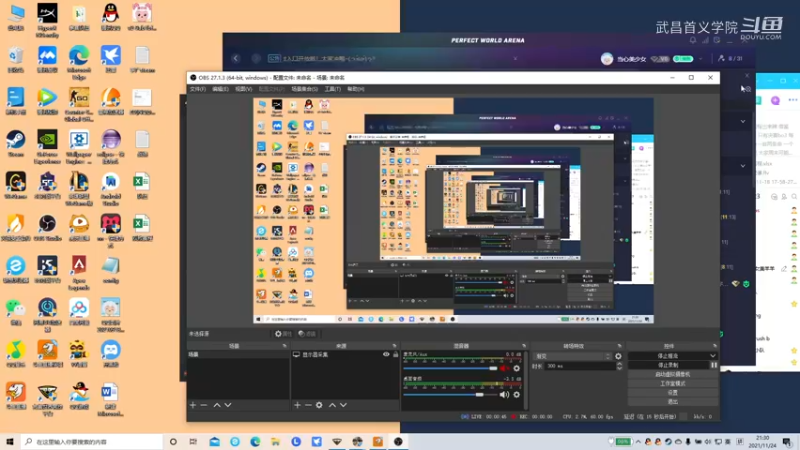Click user avatar in Perfect World Arena
The height and width of the screenshot is (450, 800).
click(607, 59)
